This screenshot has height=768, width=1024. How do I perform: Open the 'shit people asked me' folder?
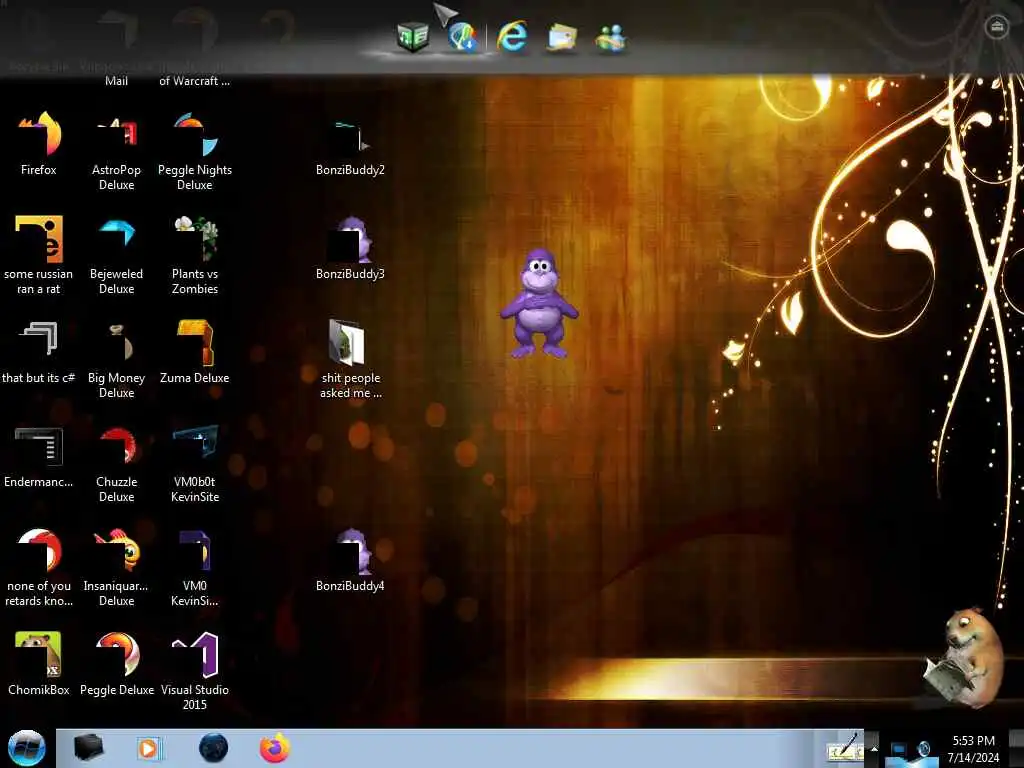(x=350, y=359)
